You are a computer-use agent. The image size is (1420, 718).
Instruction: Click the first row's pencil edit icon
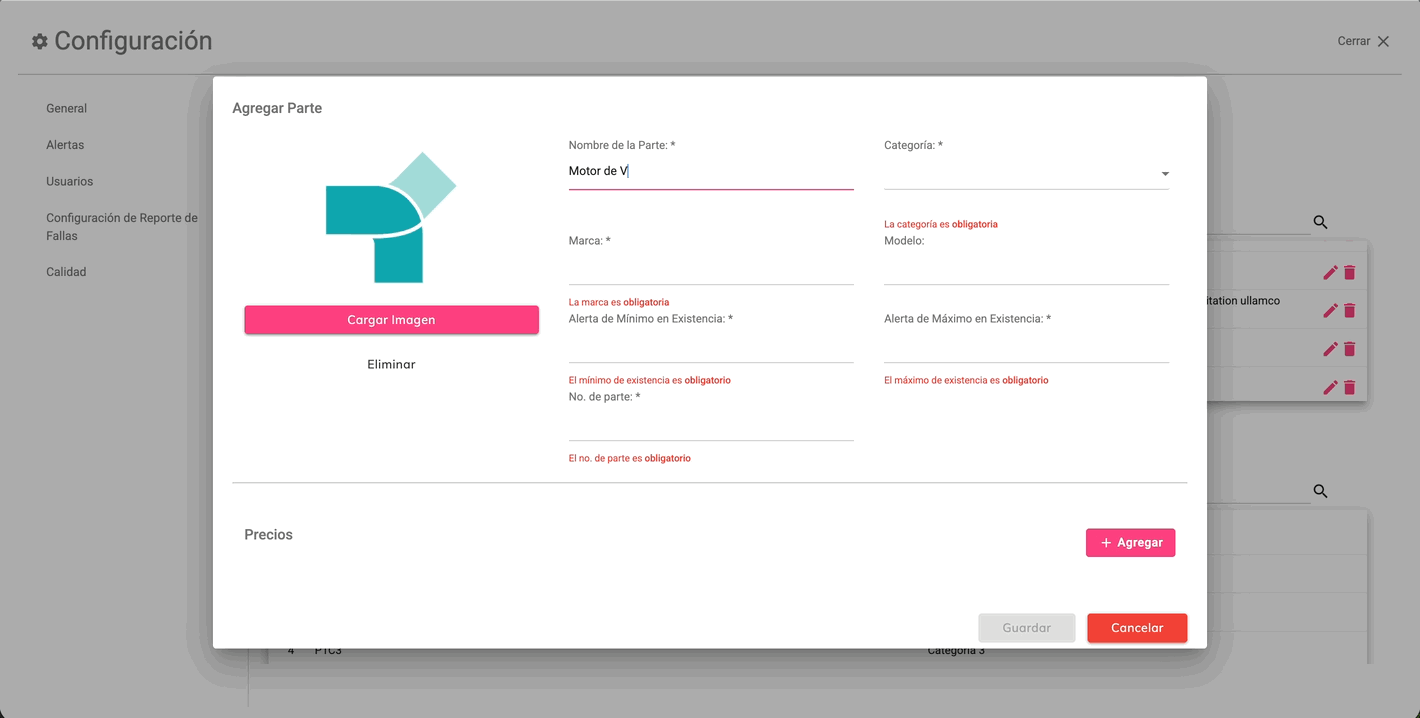click(1330, 272)
